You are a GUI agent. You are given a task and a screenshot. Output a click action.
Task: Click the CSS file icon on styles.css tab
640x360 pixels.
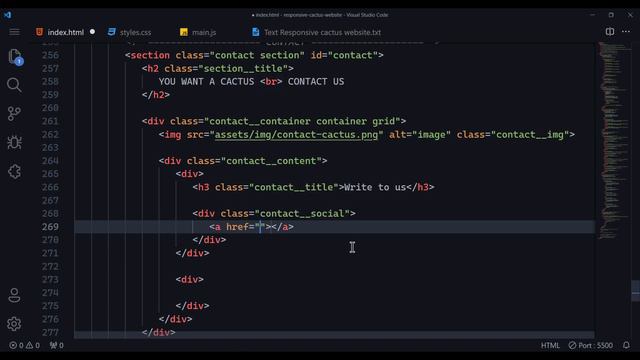pos(111,32)
